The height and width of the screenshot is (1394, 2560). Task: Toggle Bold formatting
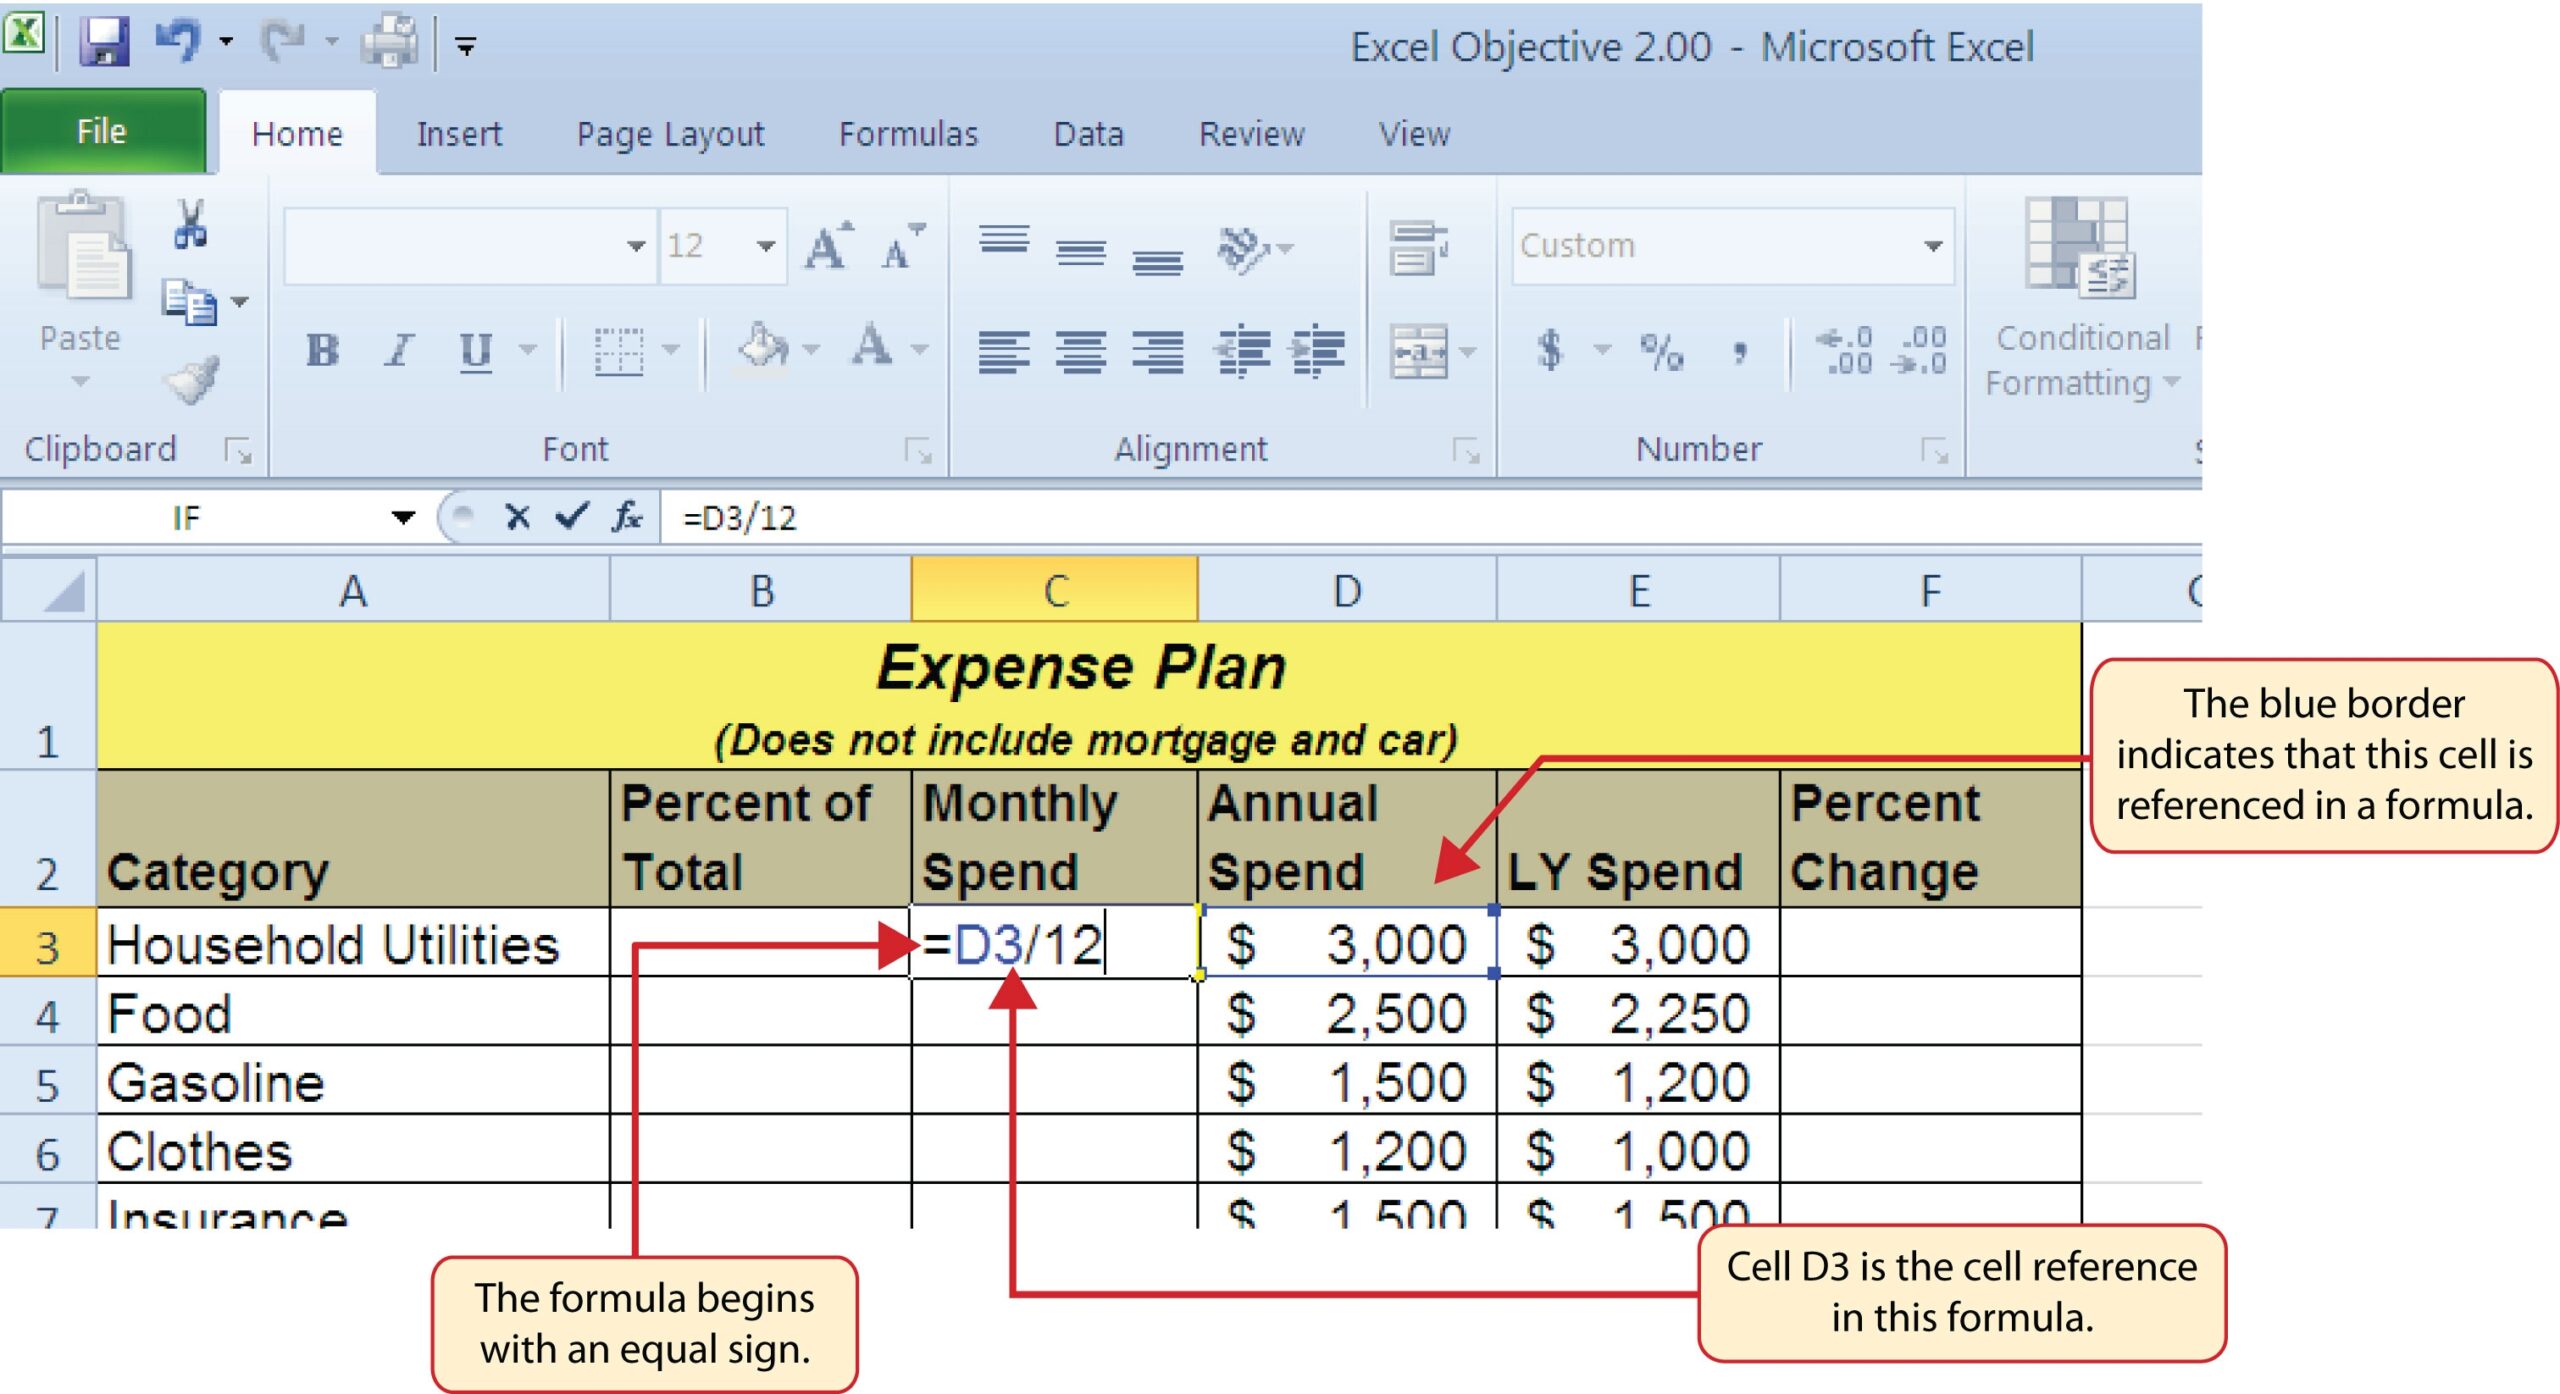322,351
